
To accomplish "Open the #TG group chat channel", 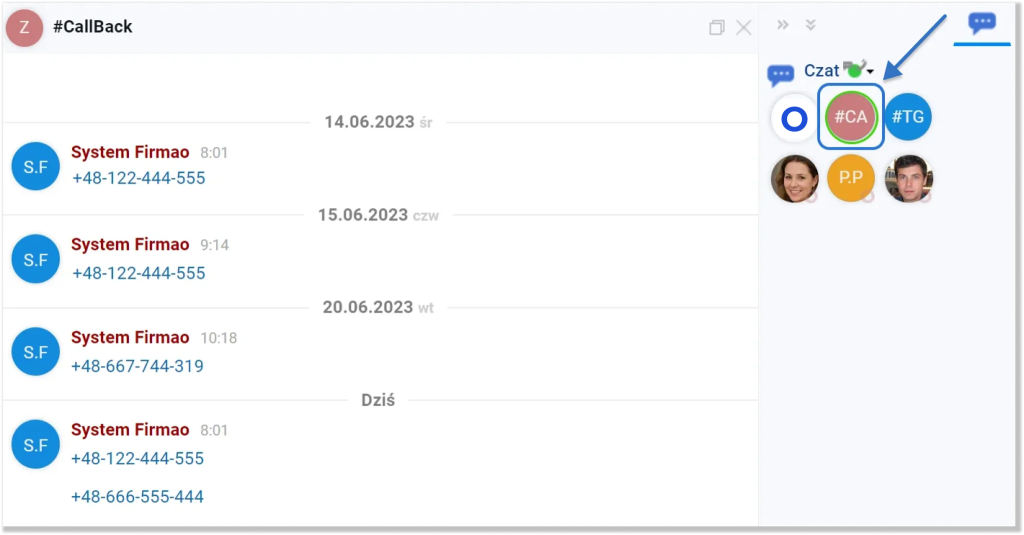I will tap(908, 118).
